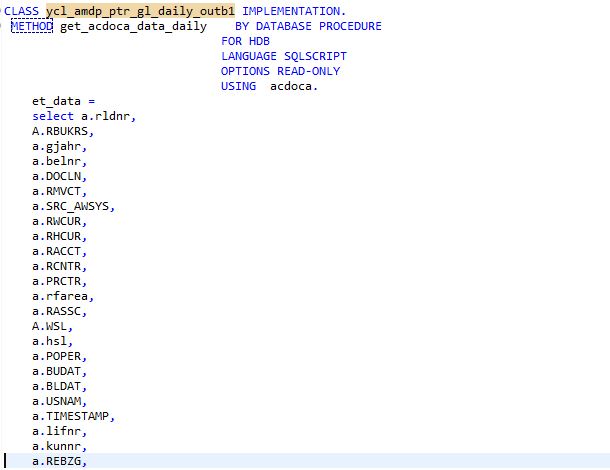Click the a.kunnr field
This screenshot has height=470, width=610.
point(60,447)
